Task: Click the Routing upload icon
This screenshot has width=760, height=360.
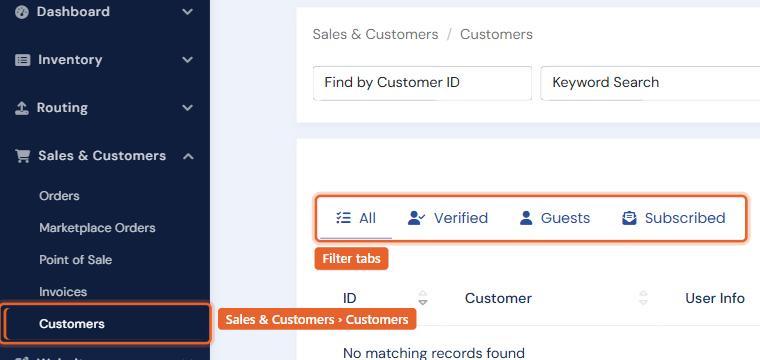Action: click(21, 108)
